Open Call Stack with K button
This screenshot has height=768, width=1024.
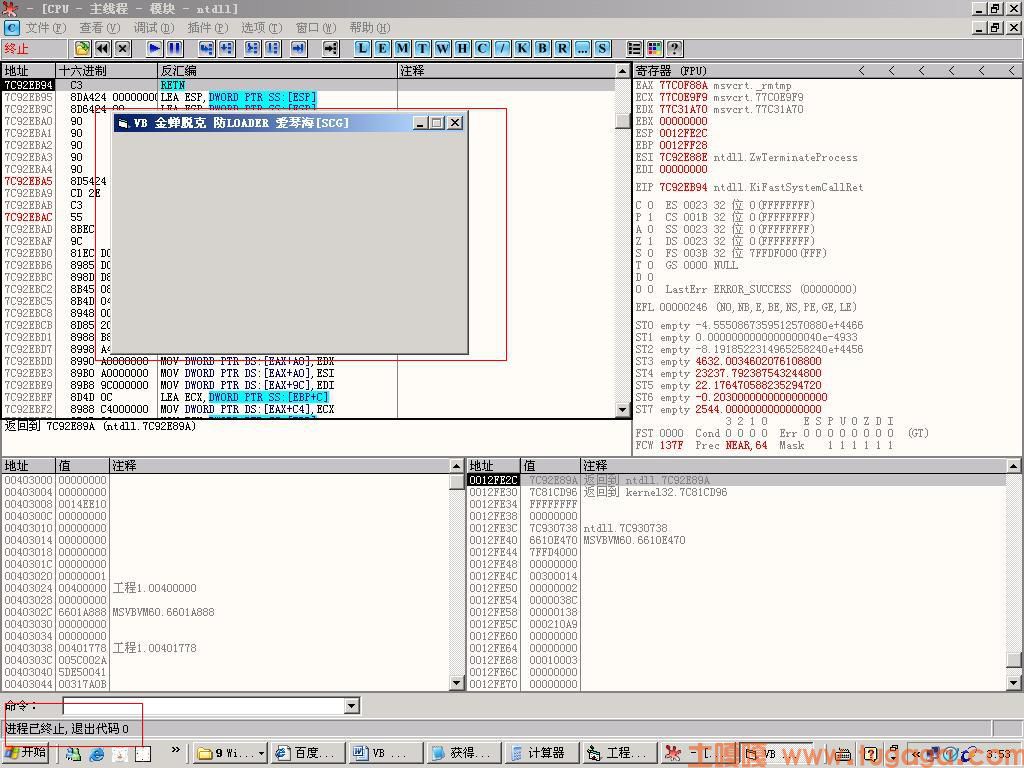click(522, 48)
